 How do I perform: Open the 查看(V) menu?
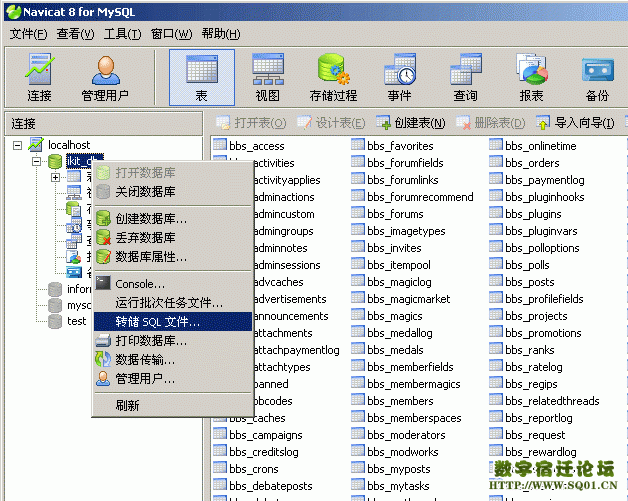(75, 34)
